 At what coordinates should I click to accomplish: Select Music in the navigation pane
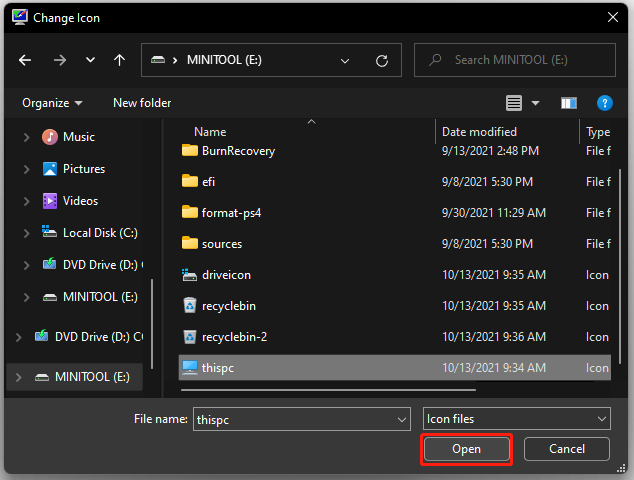click(79, 137)
